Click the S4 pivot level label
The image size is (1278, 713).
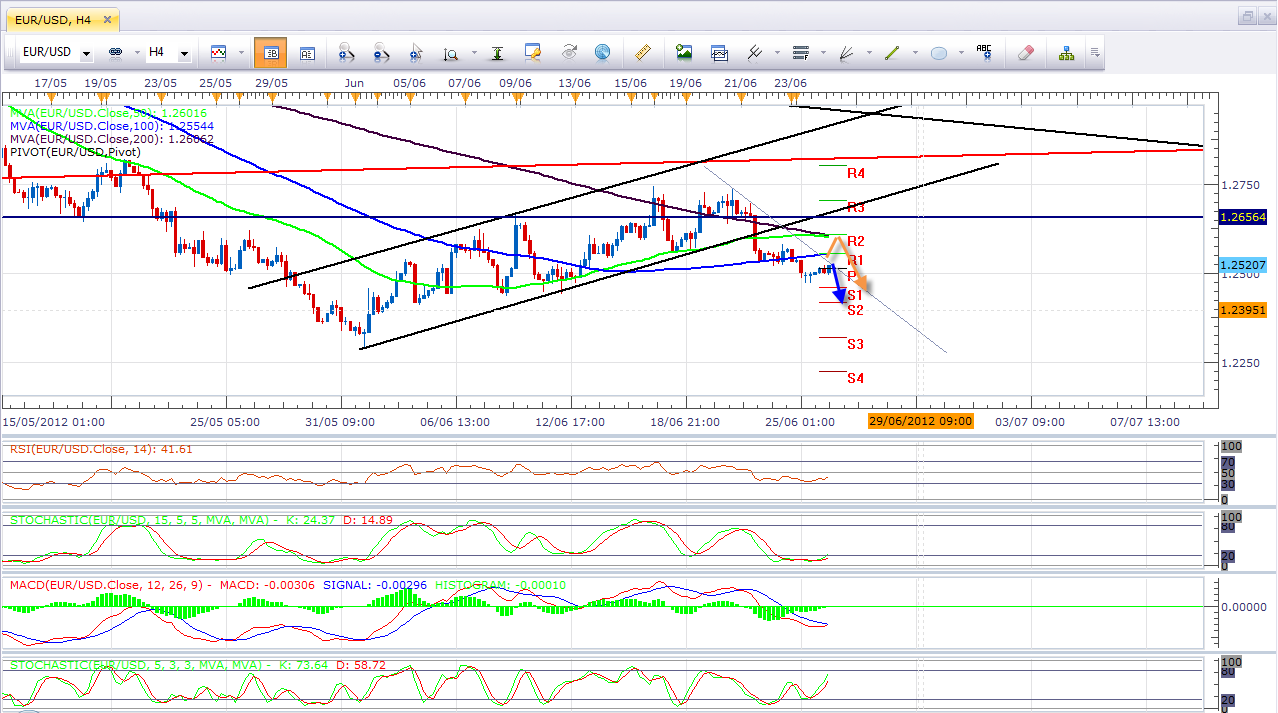pos(856,378)
